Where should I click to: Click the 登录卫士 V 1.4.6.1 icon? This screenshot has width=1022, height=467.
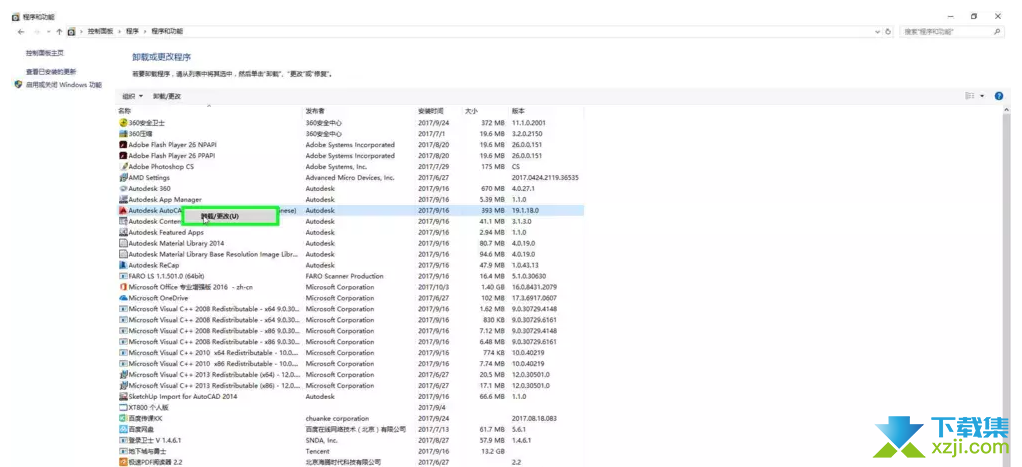[123, 440]
